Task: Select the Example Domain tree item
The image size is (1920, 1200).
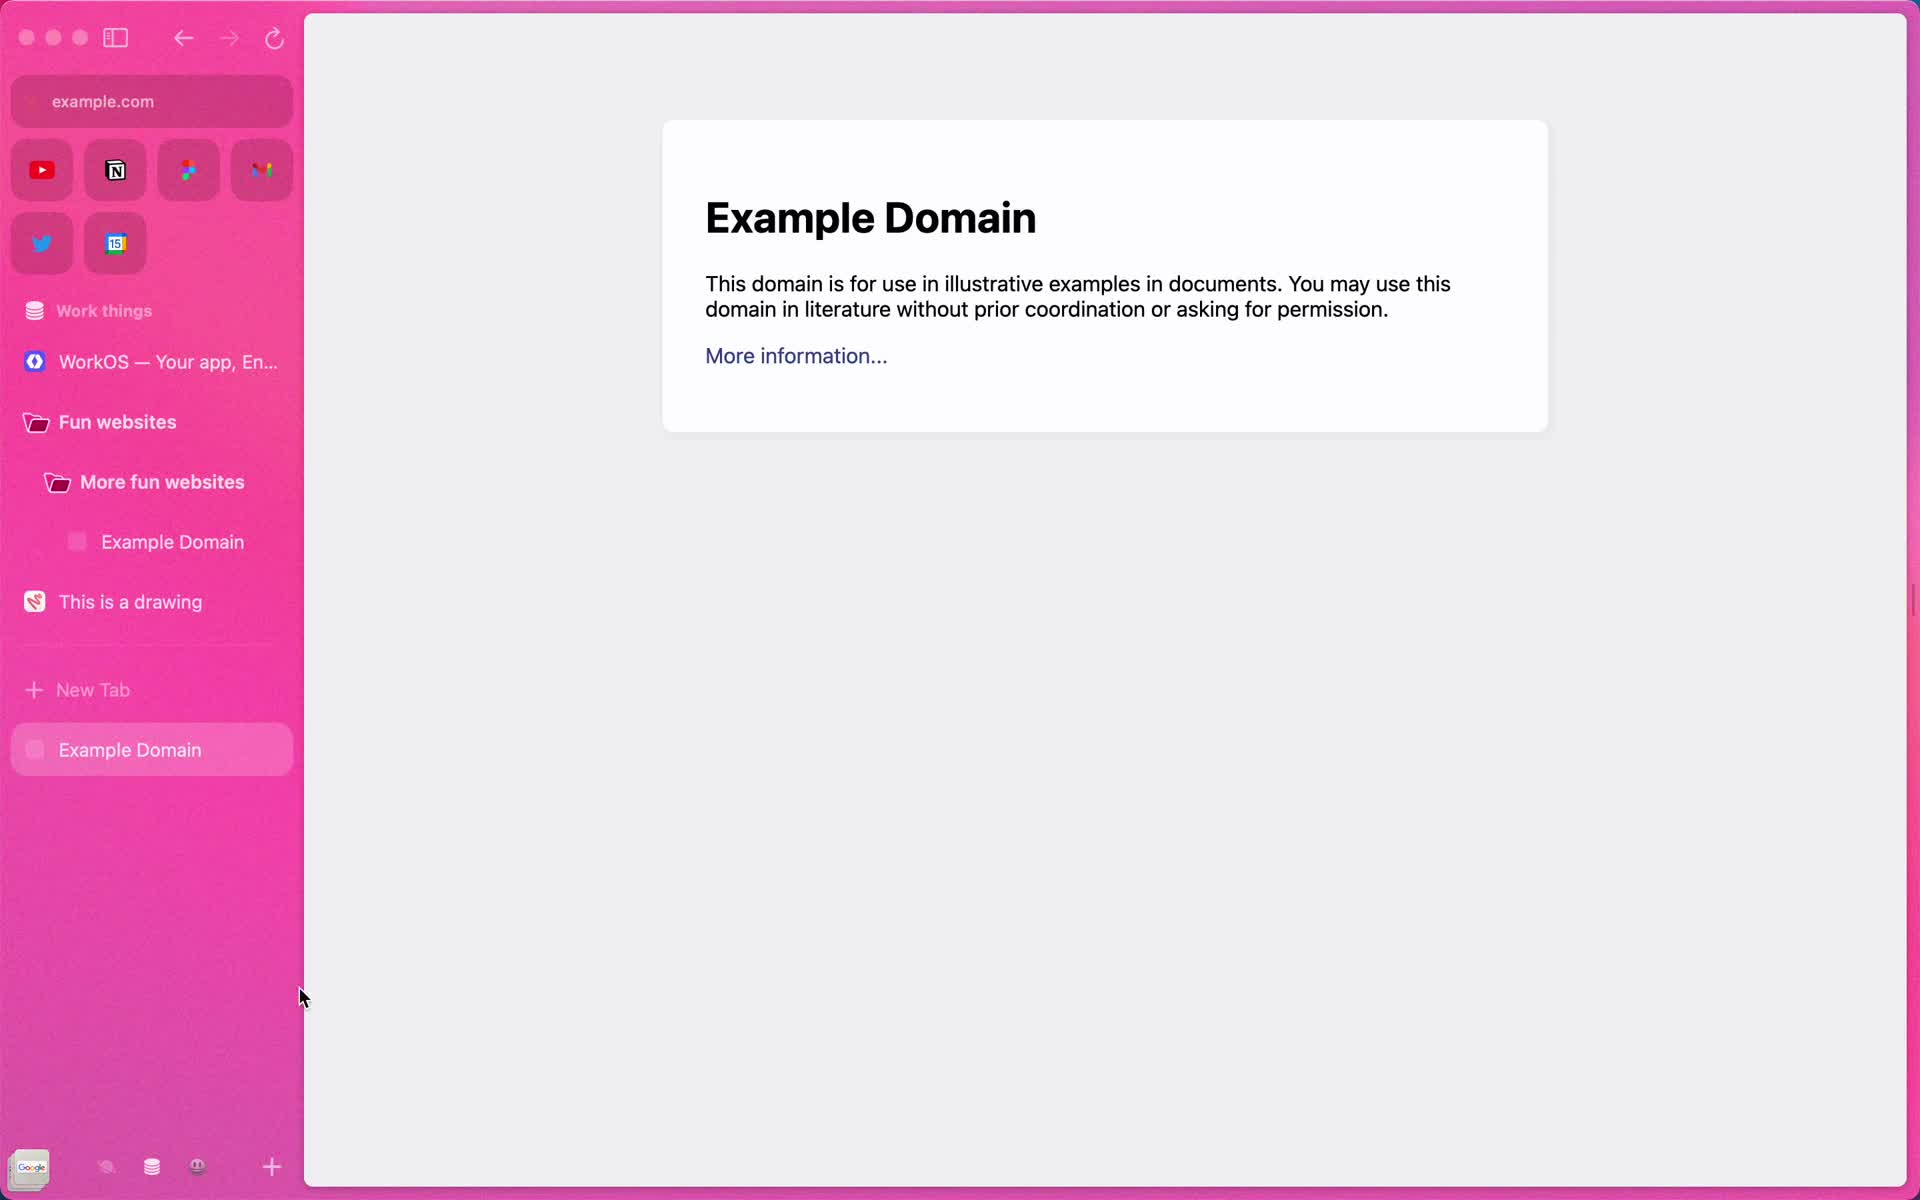Action: tap(171, 541)
